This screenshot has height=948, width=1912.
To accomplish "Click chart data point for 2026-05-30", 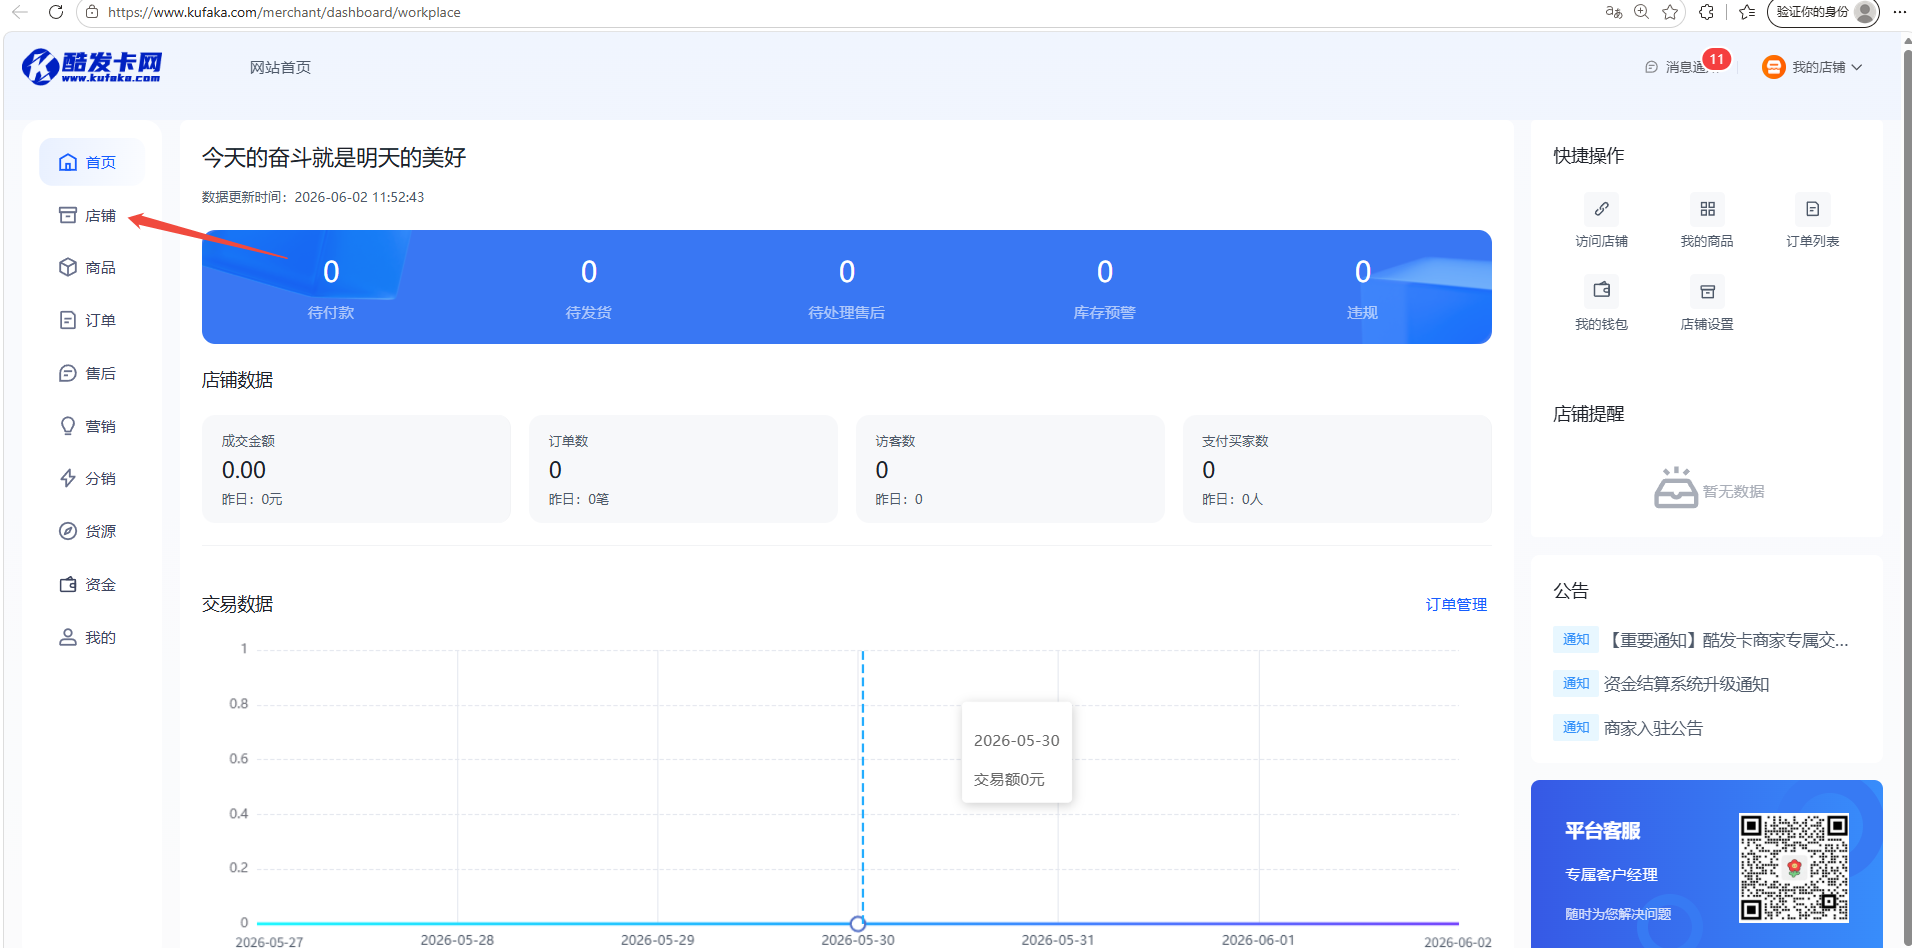I will click(x=858, y=923).
